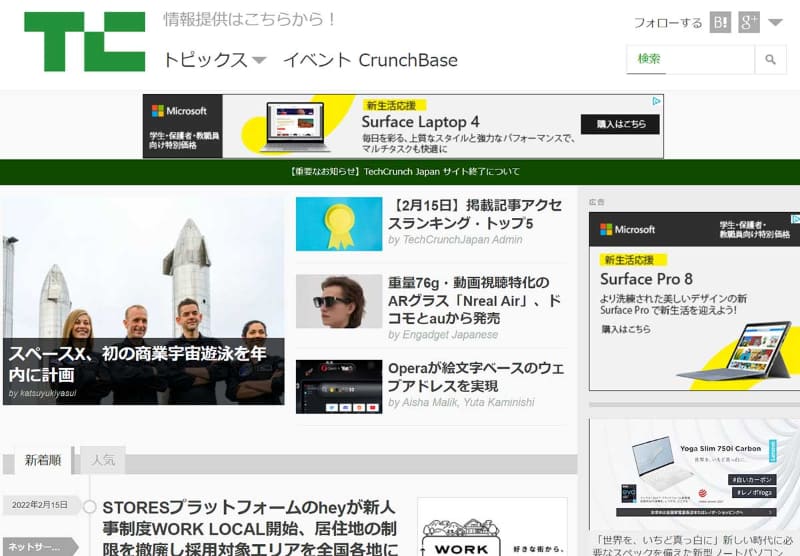Click author katsuyukiyasui on the featured story
Viewport: 800px width, 556px height.
(x=42, y=393)
